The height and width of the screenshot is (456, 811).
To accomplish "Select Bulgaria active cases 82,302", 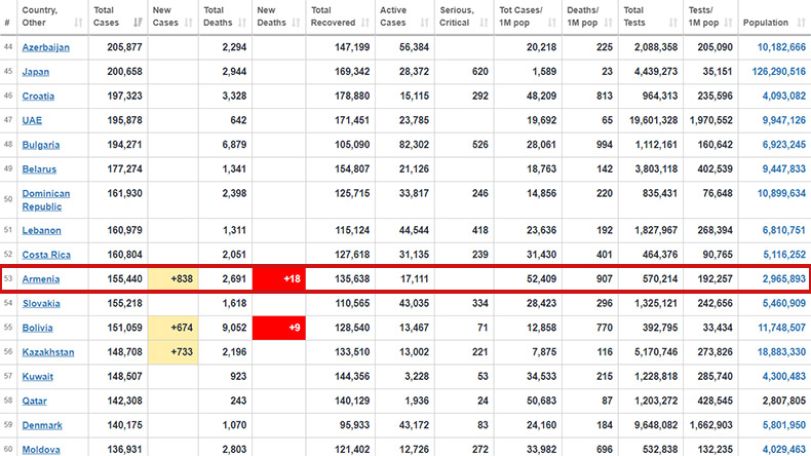I will (x=414, y=144).
